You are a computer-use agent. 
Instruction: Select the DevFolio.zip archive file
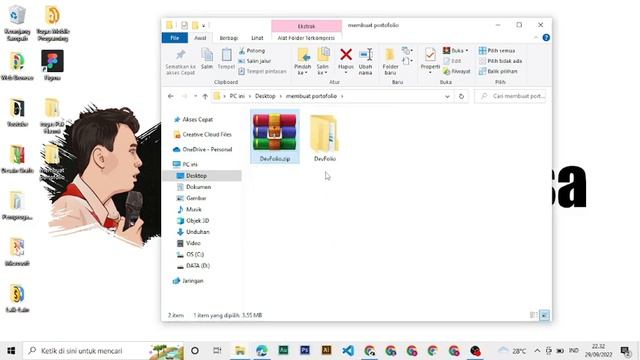(x=274, y=137)
